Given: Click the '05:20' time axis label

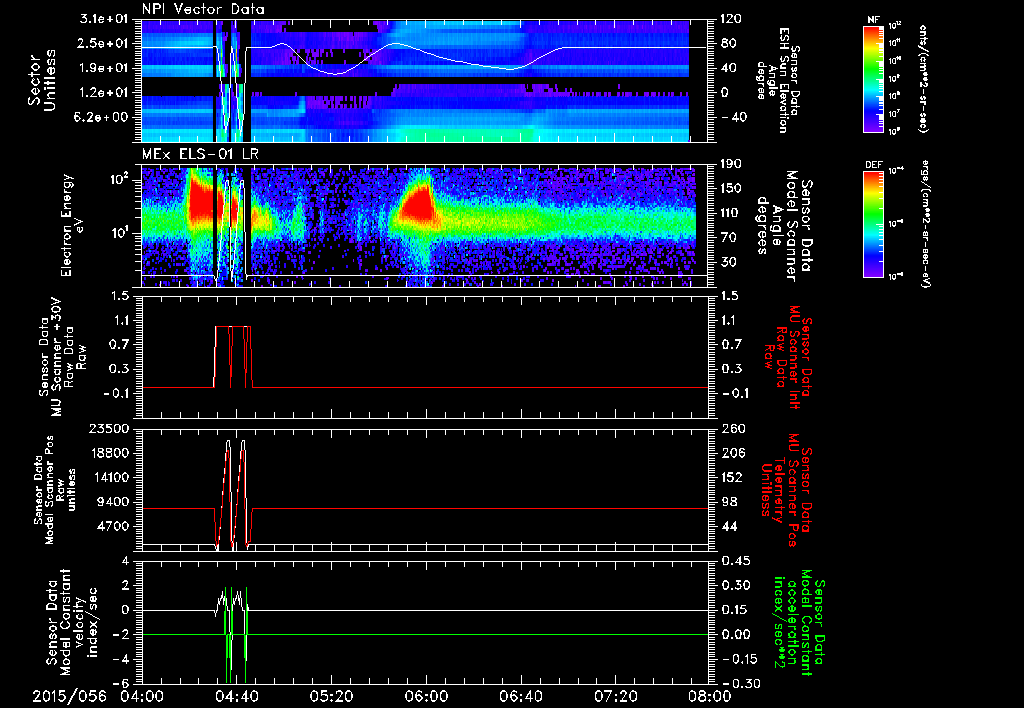Looking at the screenshot, I should click(x=331, y=696).
